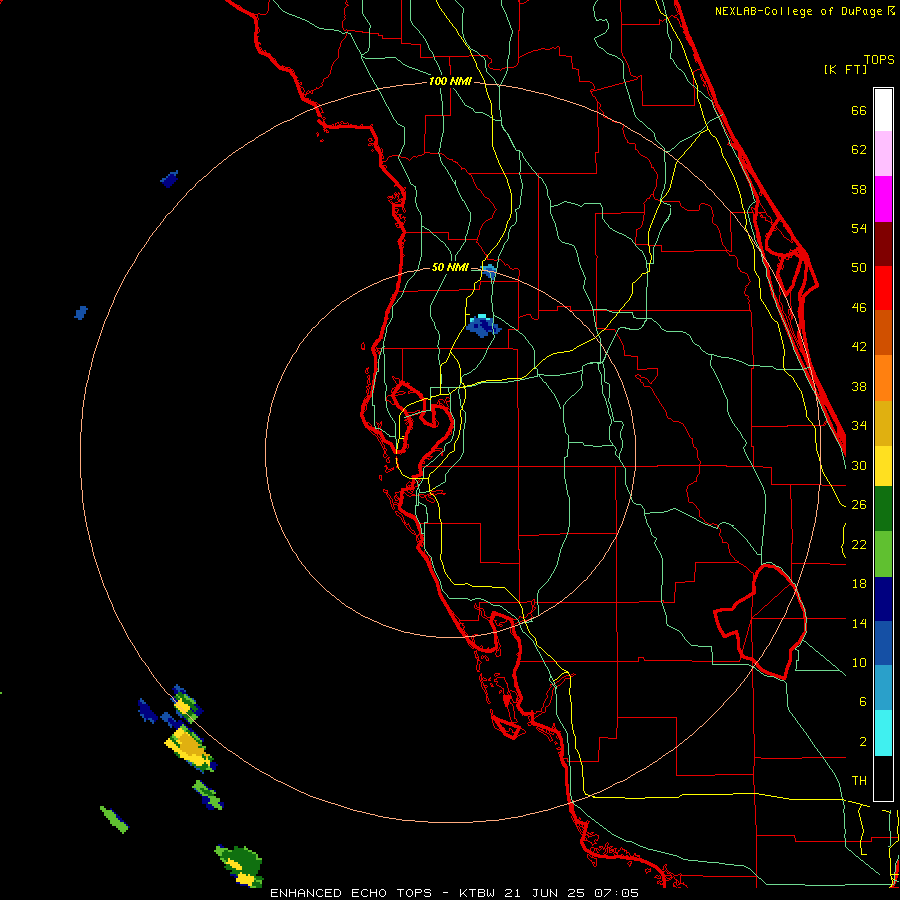Select the bright red legend swatch
Screen dimensions: 900x900
[x=883, y=289]
